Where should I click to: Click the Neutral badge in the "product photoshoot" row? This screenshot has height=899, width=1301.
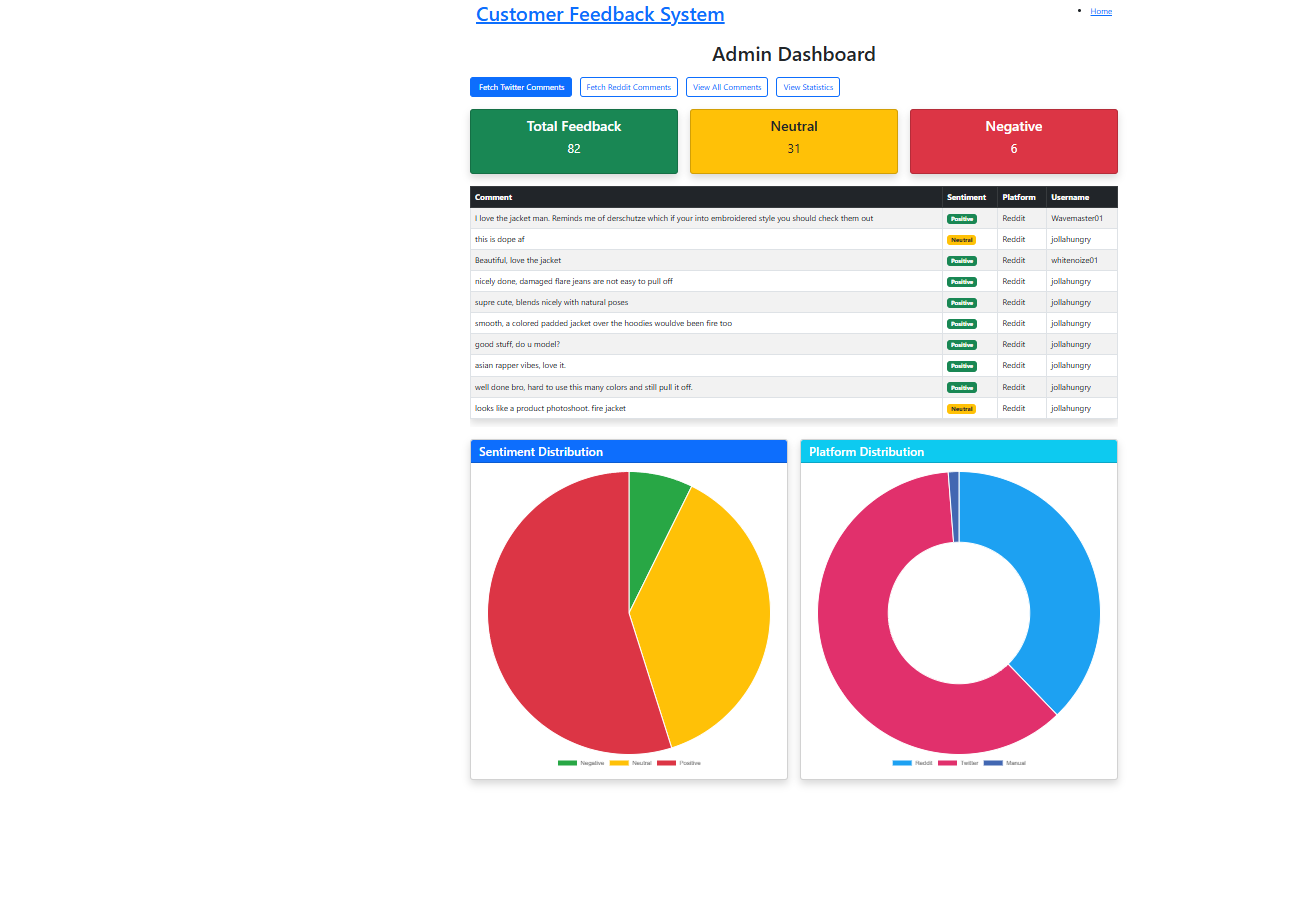[x=961, y=409]
